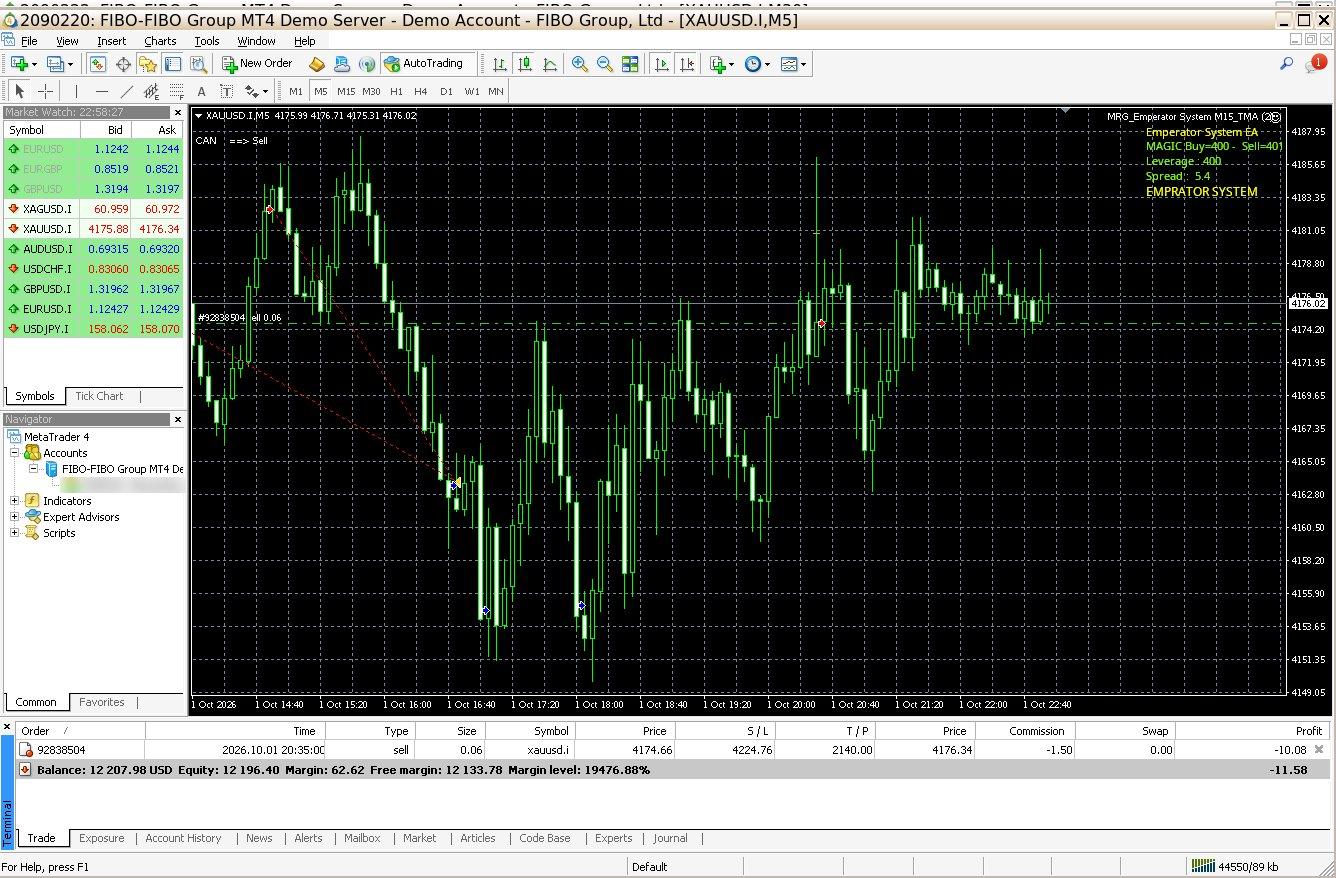This screenshot has width=1336, height=878.
Task: Switch to Account History tab
Action: click(183, 838)
